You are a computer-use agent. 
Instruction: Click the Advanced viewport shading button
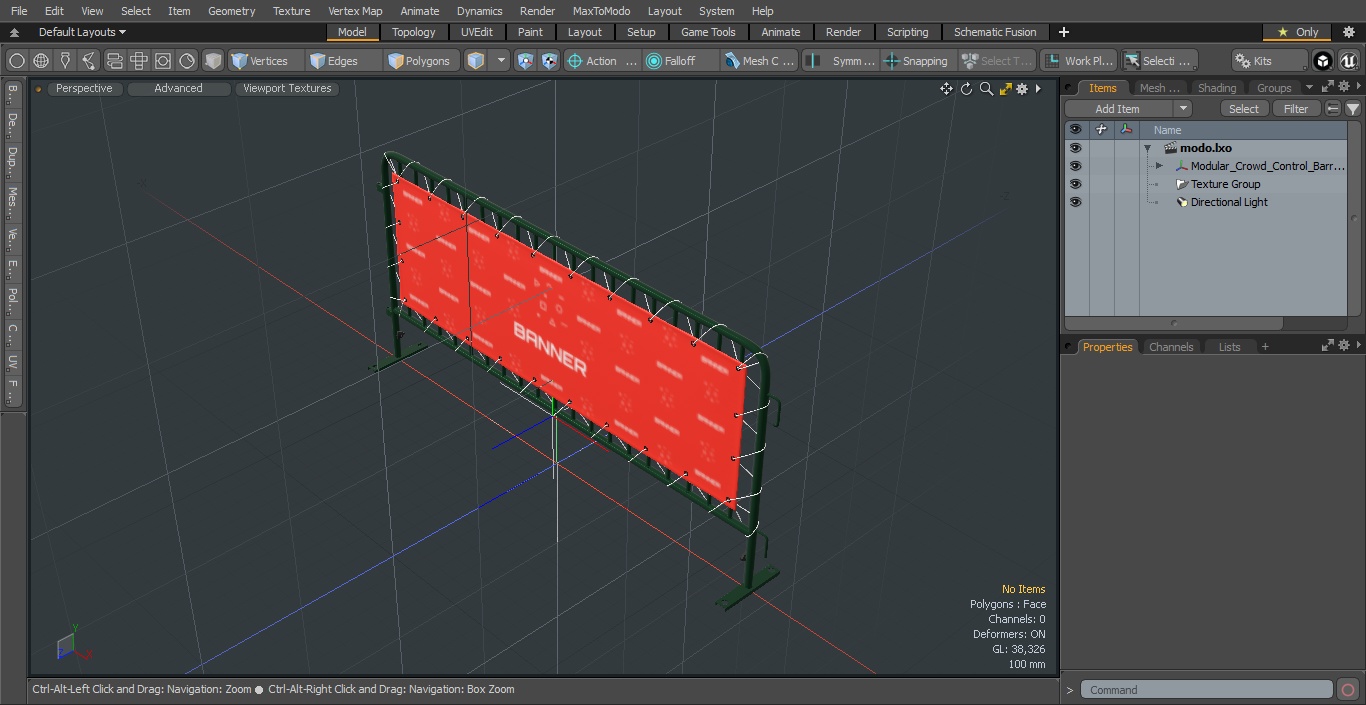pyautogui.click(x=178, y=88)
